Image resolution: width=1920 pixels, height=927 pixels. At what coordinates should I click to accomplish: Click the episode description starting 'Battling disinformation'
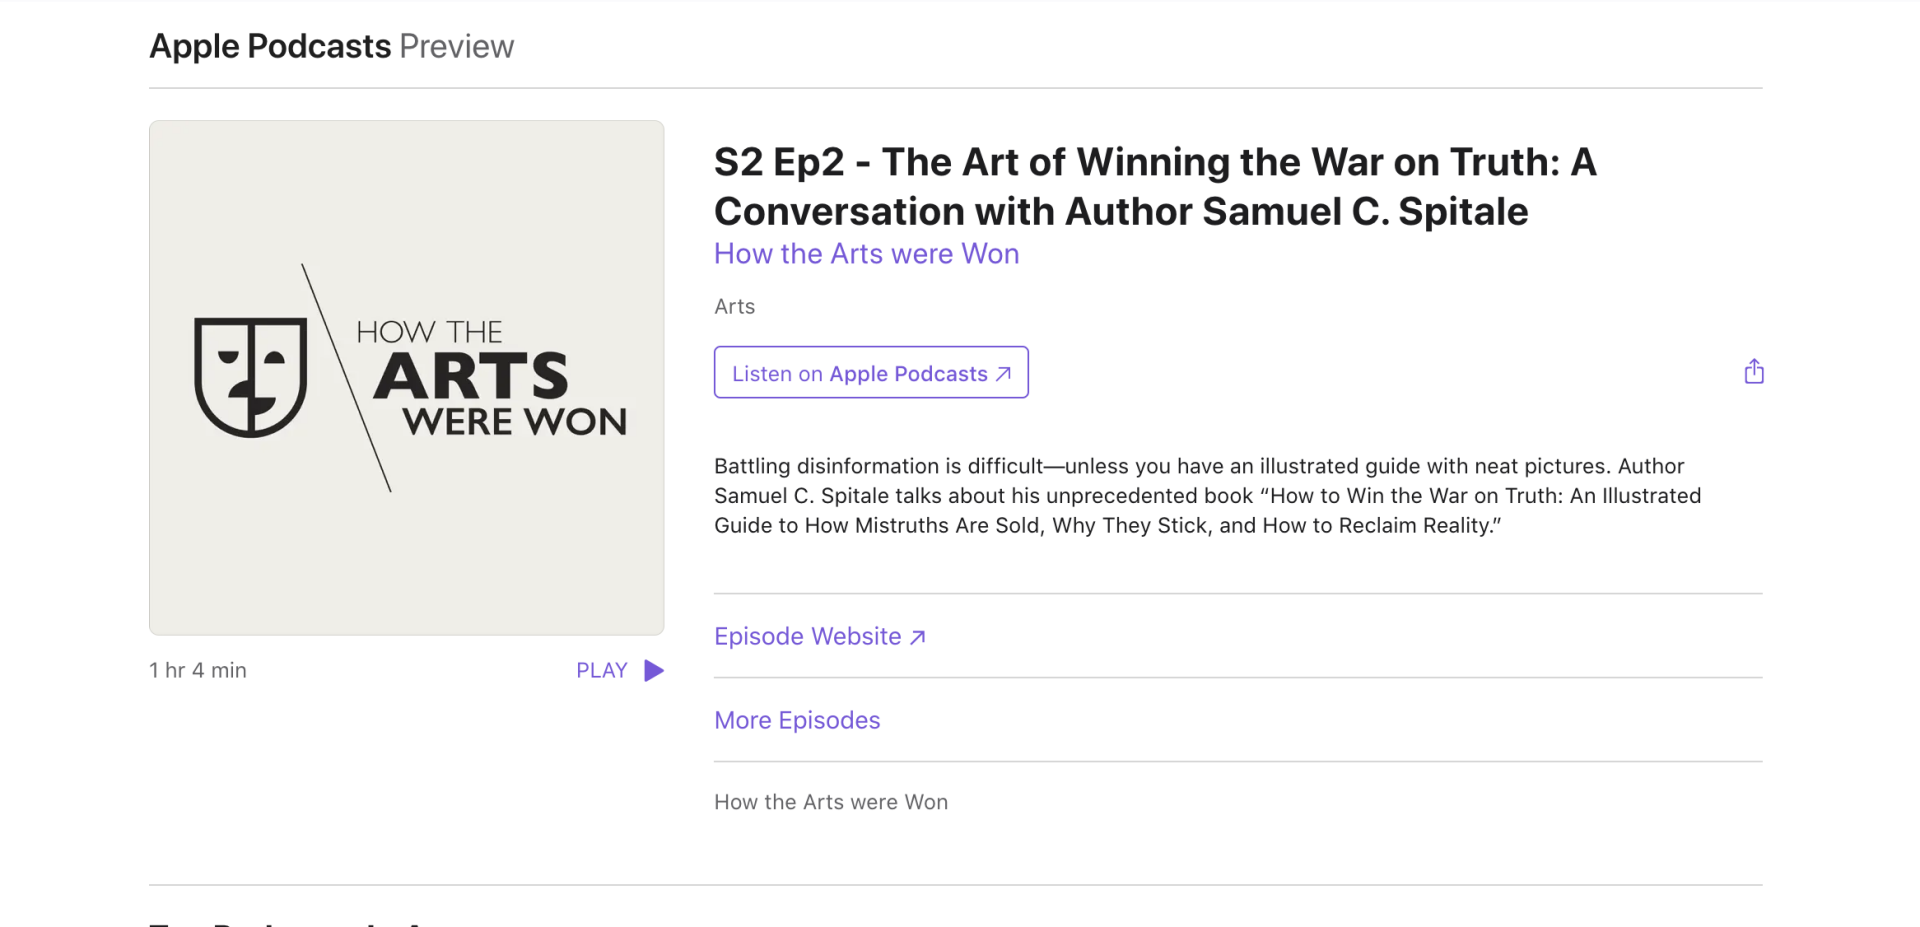tap(1208, 496)
